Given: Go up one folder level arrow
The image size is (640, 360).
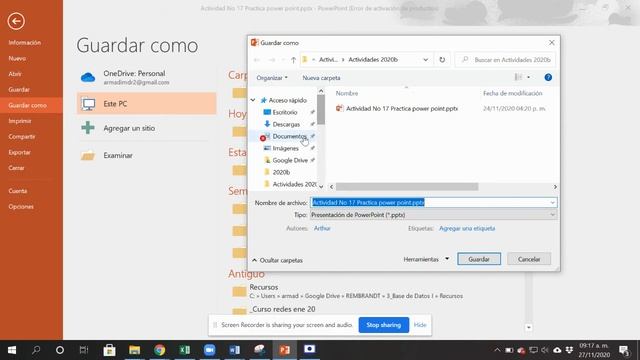Looking at the screenshot, I should (x=293, y=60).
